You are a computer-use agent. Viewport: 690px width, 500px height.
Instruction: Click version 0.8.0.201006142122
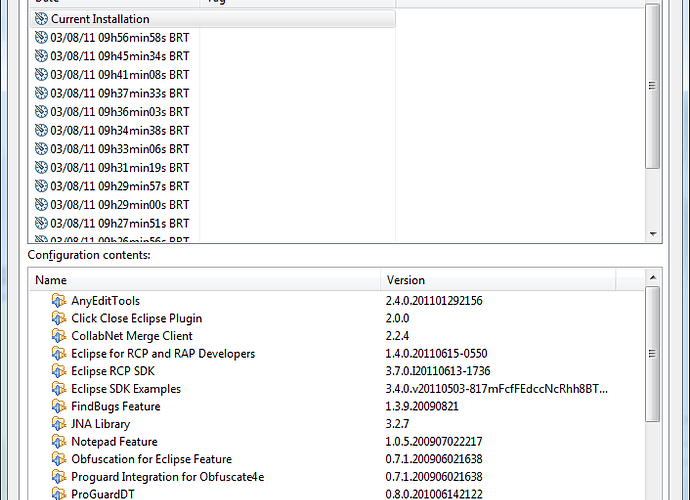(434, 494)
